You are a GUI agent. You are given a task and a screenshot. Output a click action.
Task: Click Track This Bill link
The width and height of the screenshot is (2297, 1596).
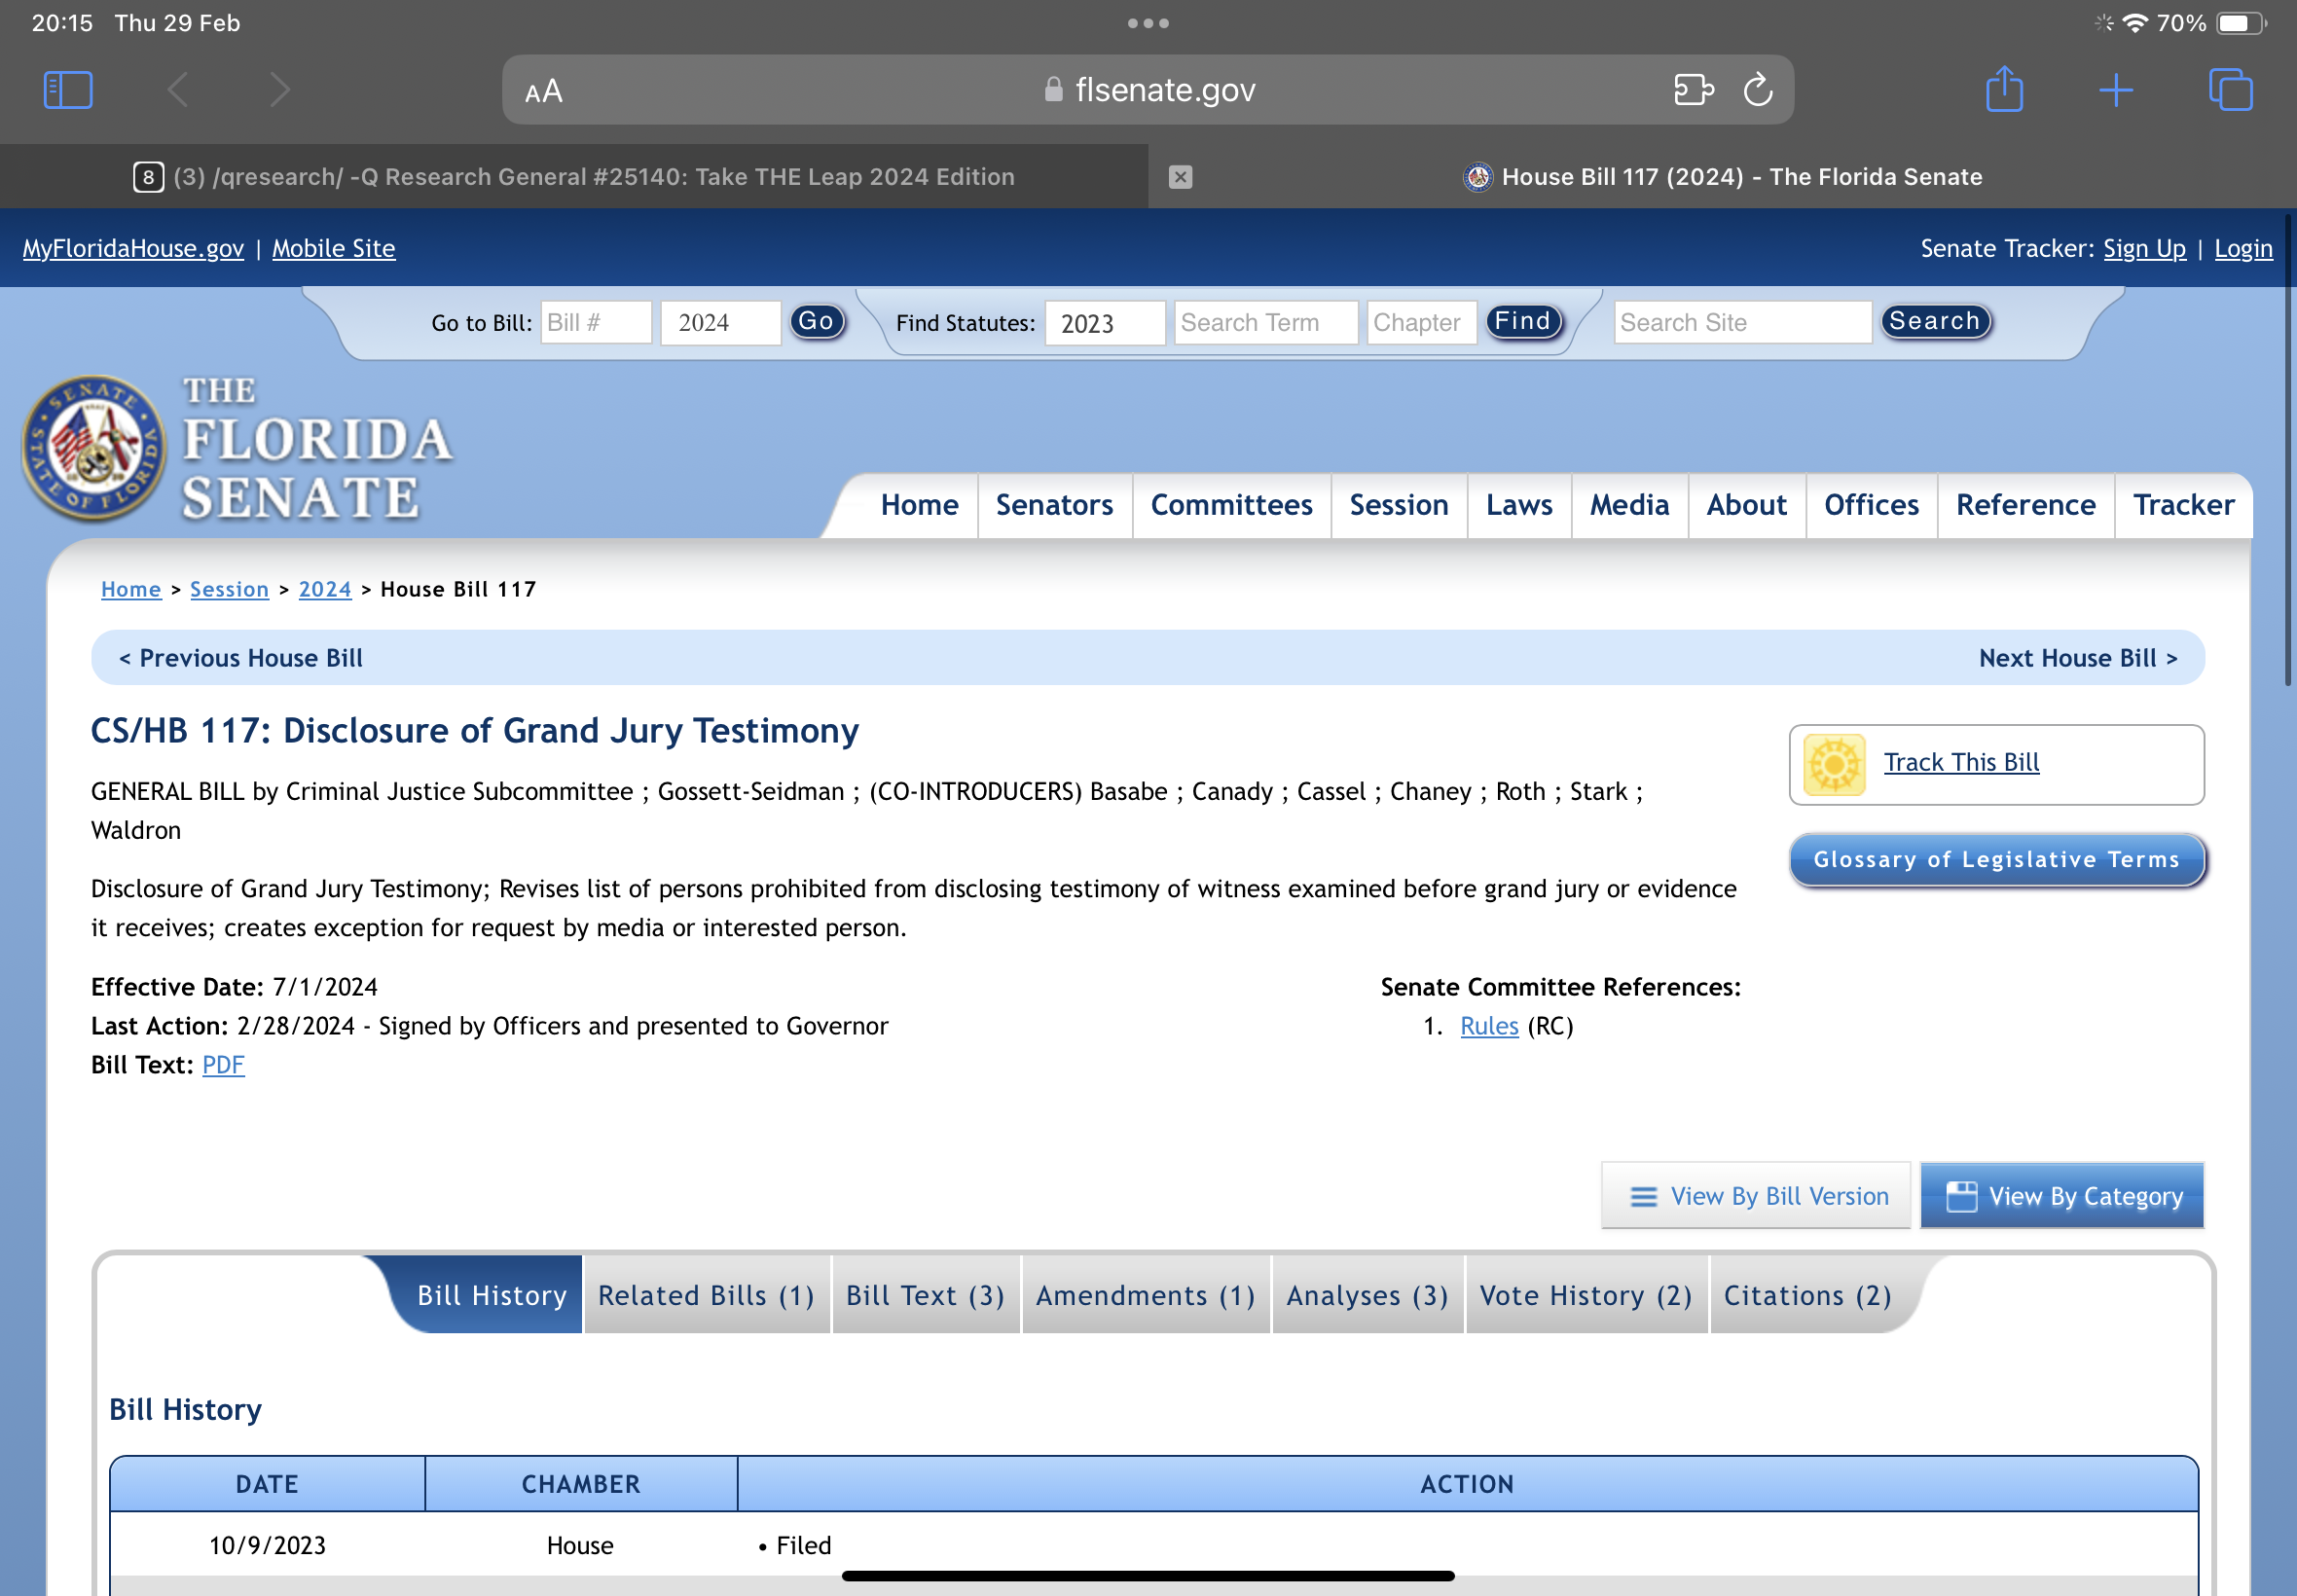1961,763
